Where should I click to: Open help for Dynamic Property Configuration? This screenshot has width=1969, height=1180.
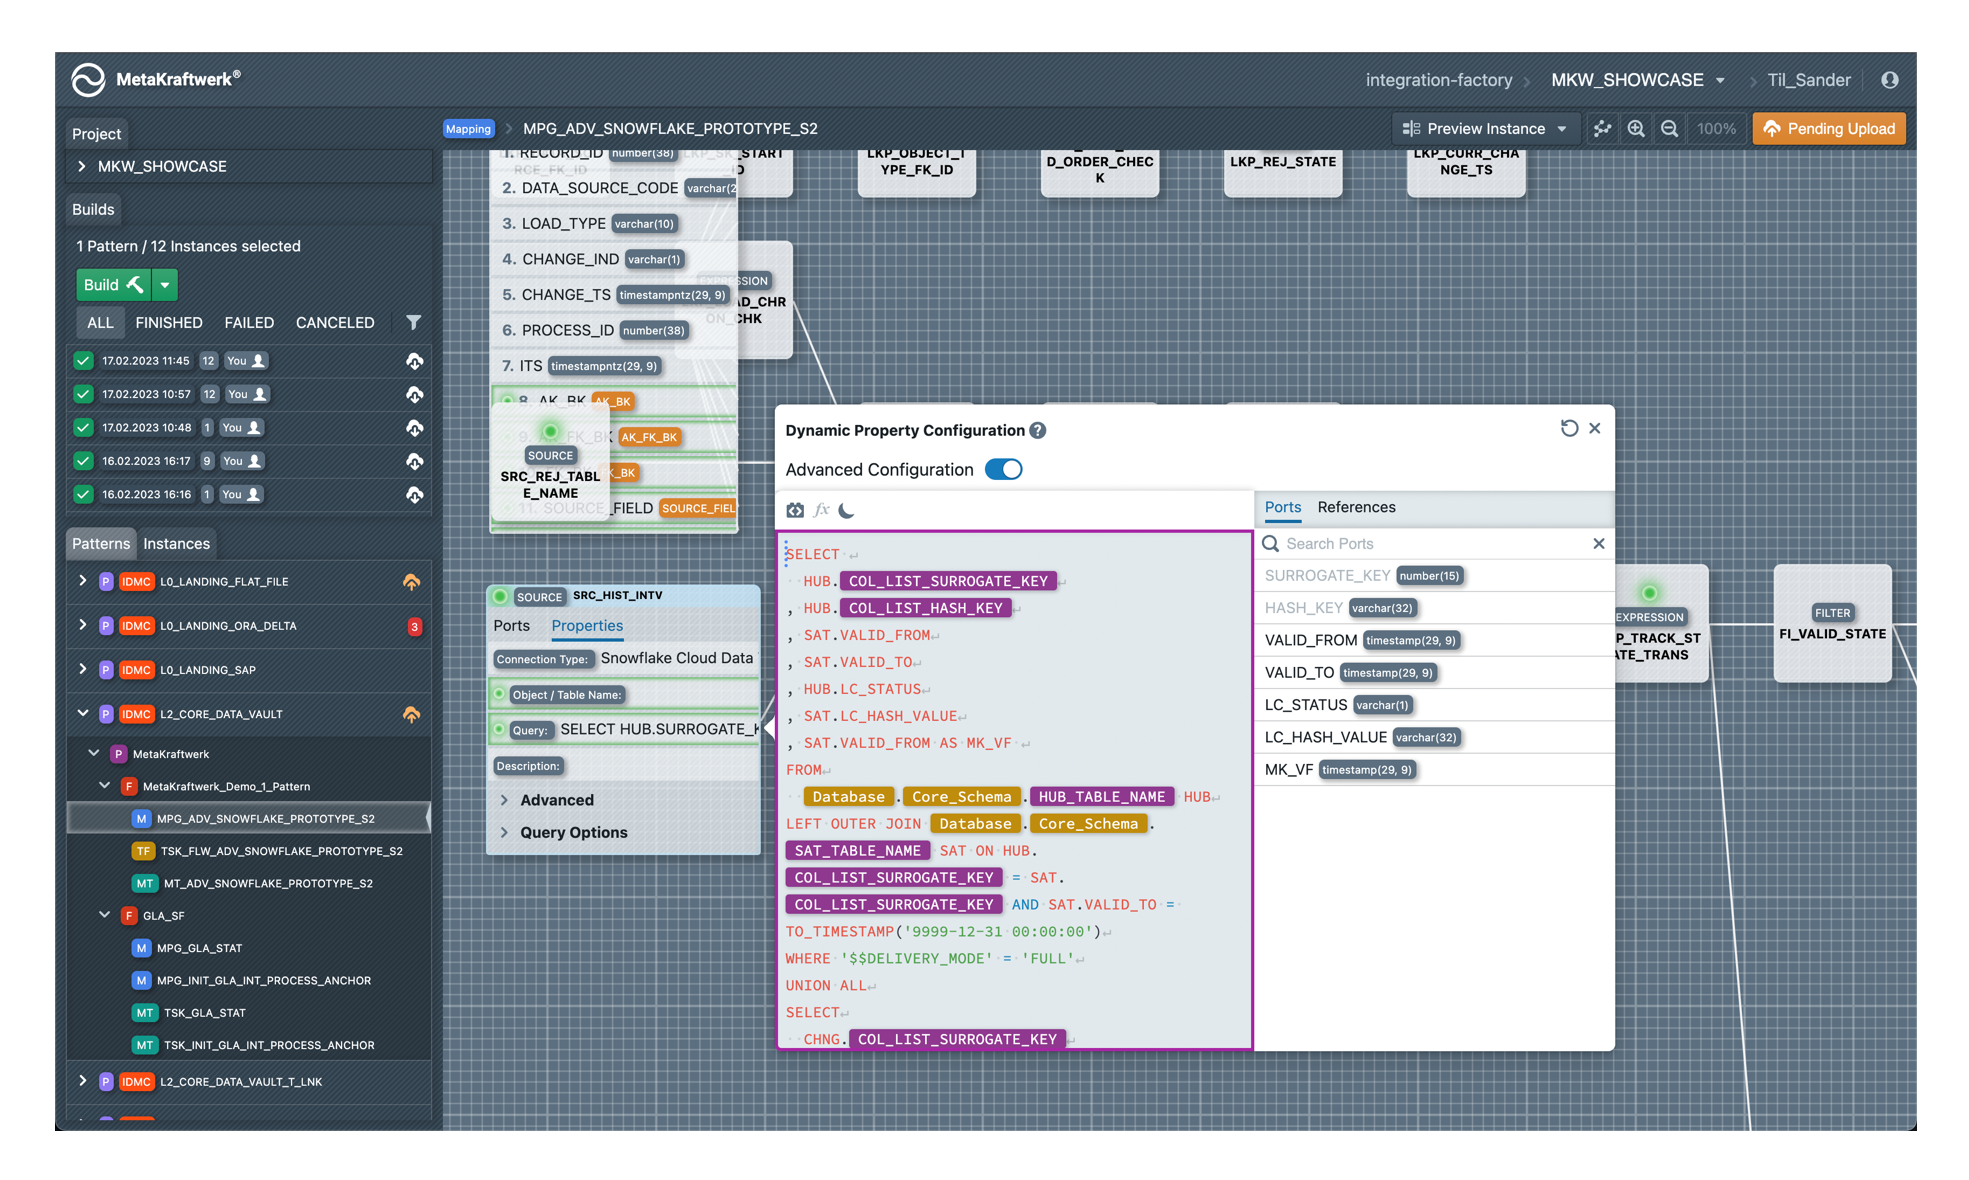(1038, 430)
